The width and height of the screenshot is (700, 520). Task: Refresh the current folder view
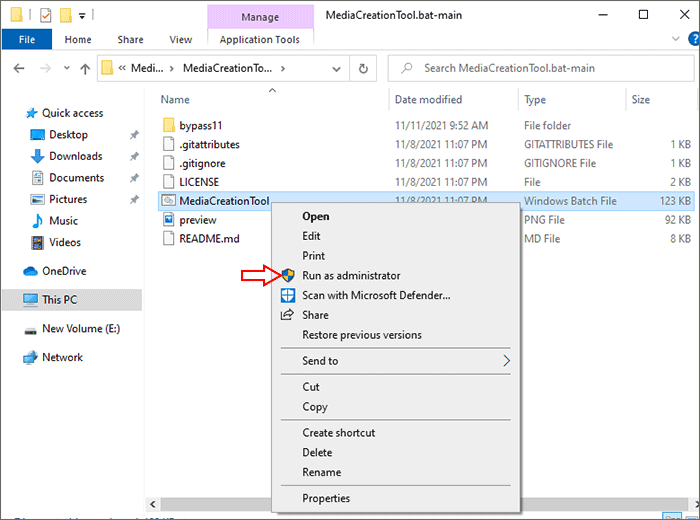coord(363,68)
